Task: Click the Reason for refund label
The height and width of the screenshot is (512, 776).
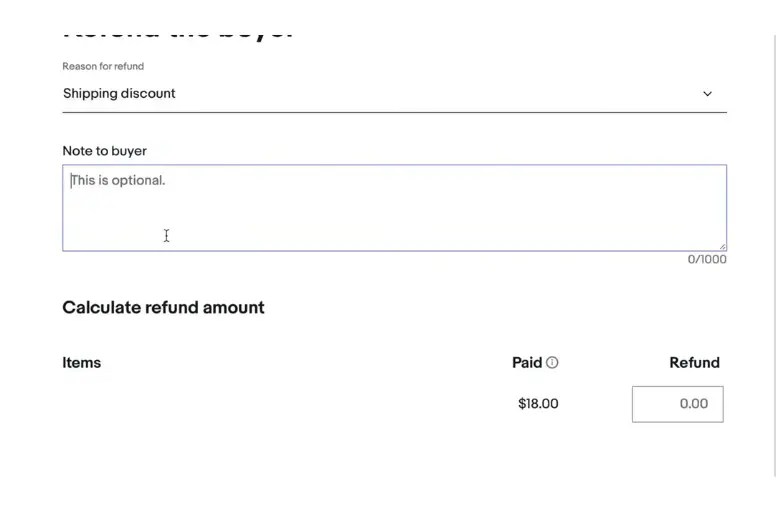Action: tap(103, 66)
